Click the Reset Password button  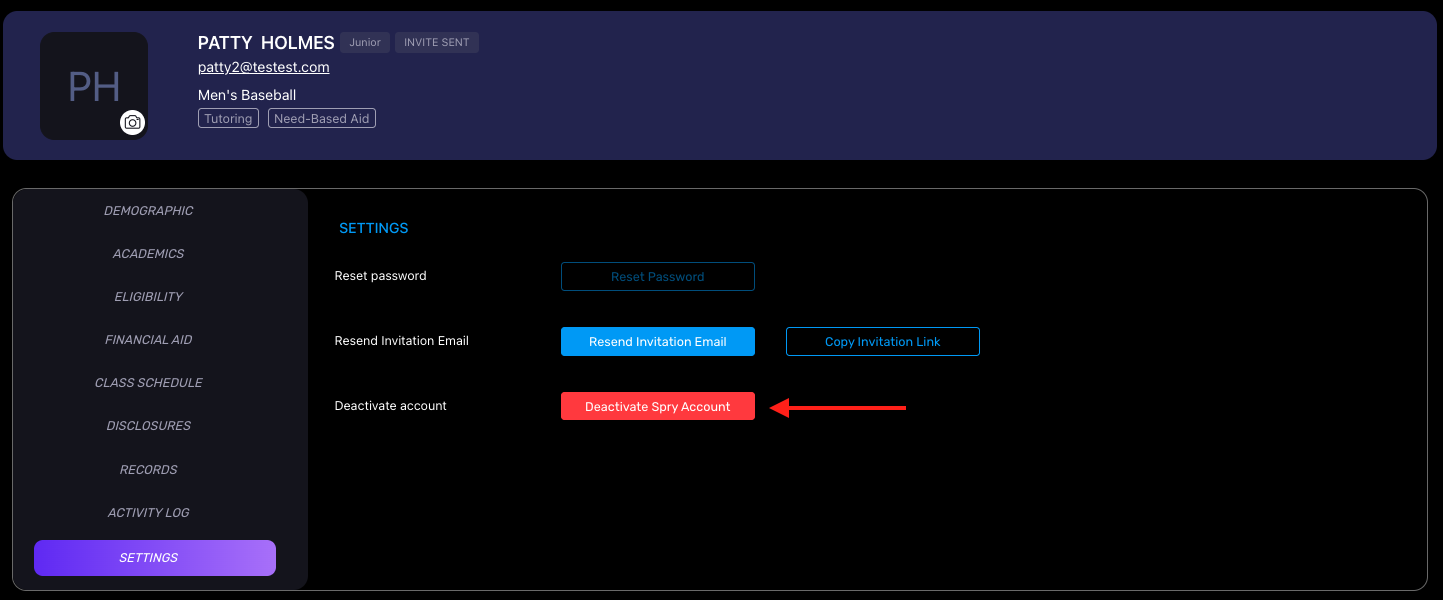658,277
